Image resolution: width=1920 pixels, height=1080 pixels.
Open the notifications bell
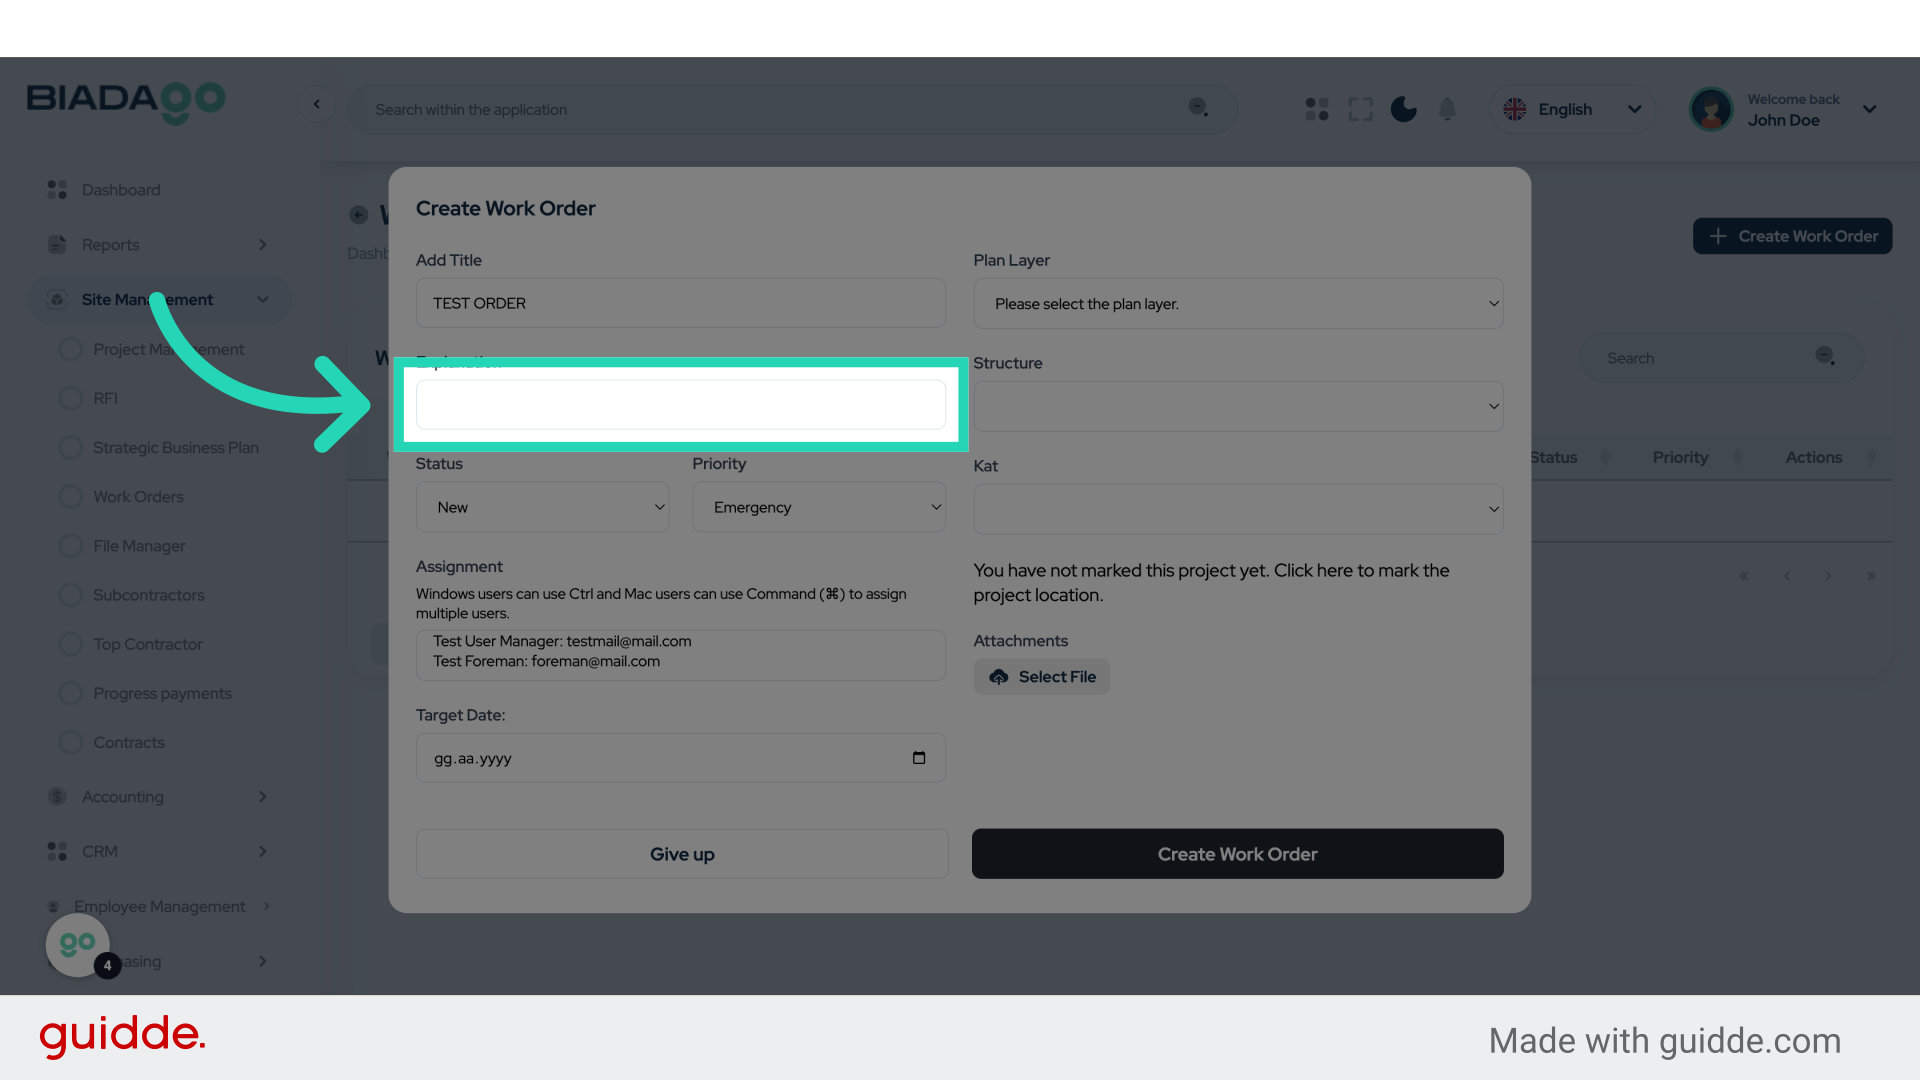coord(1447,109)
